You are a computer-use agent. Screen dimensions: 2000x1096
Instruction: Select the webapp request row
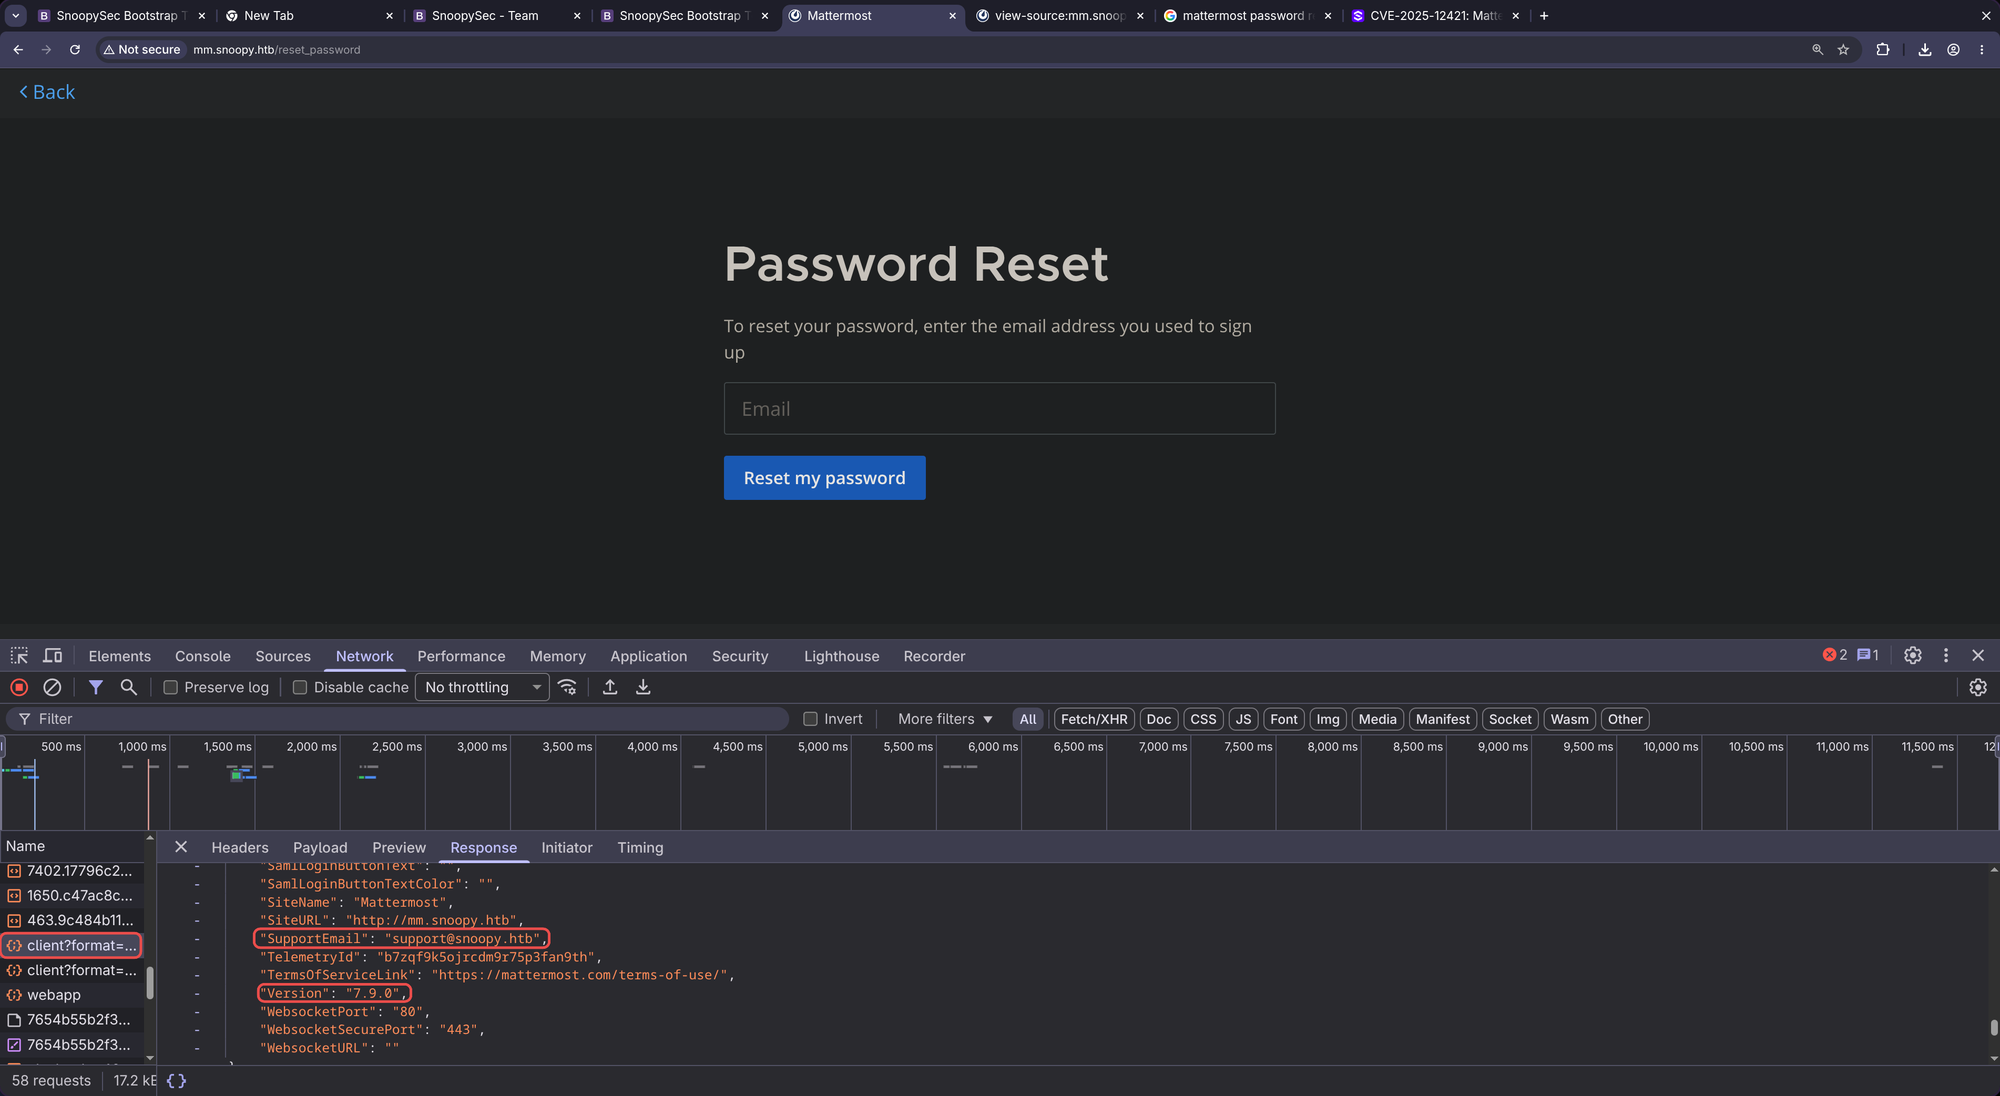72,995
